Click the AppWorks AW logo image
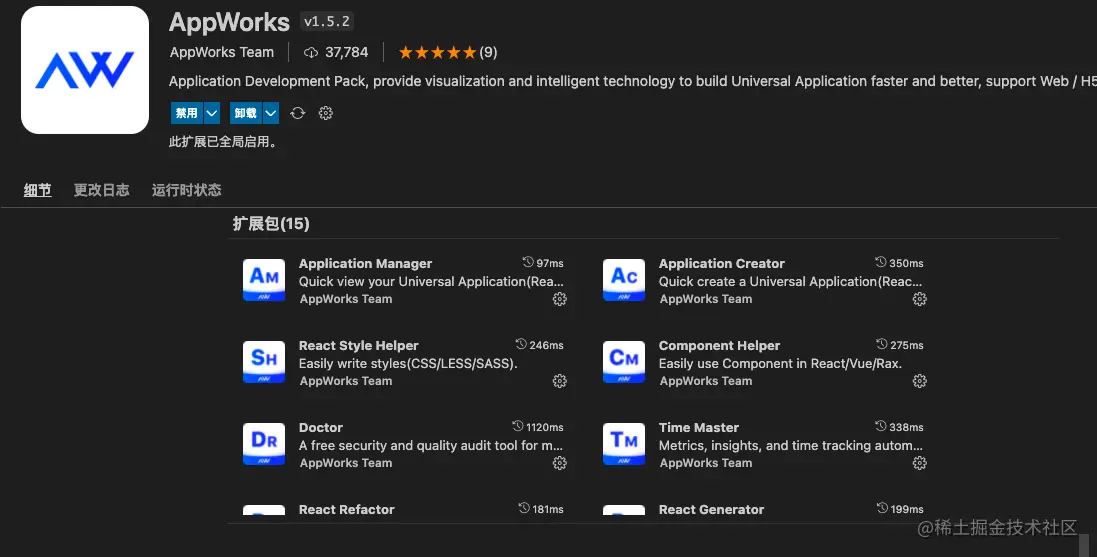This screenshot has width=1097, height=557. [85, 70]
